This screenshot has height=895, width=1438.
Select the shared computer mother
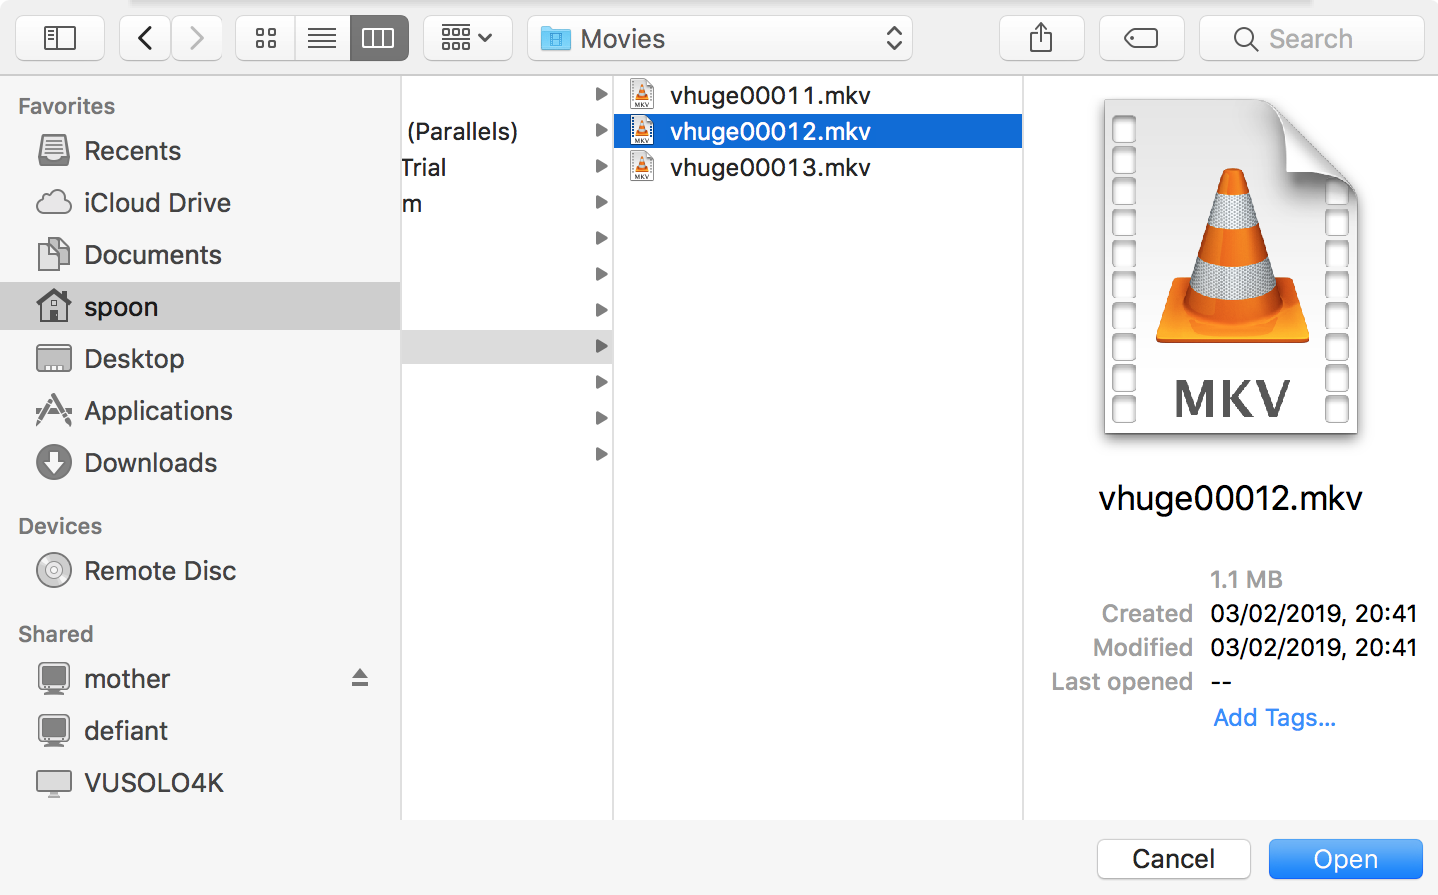point(200,679)
